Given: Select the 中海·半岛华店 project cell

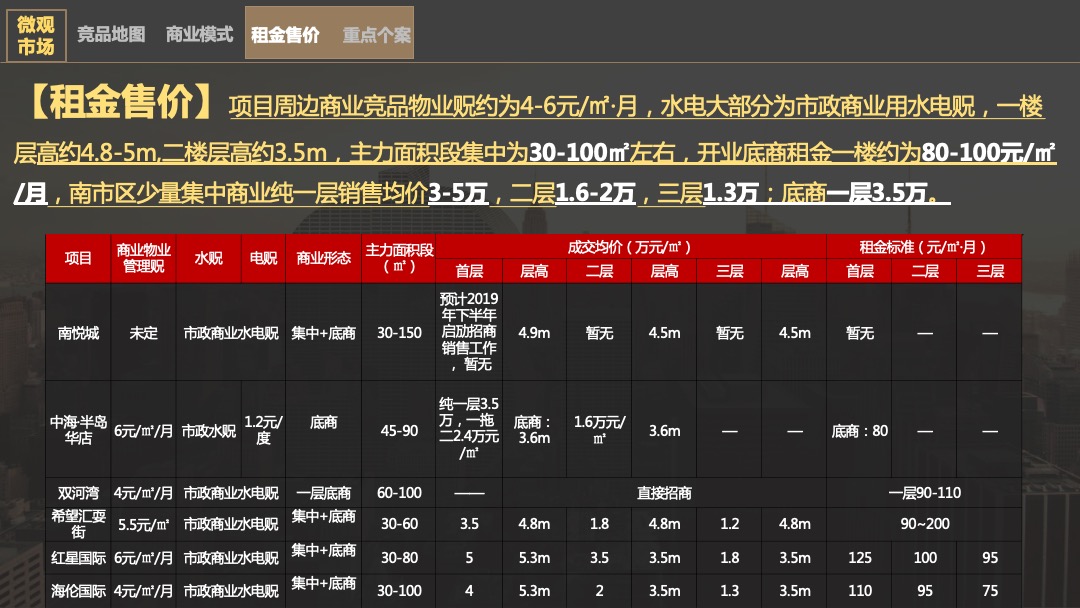Looking at the screenshot, I should pos(78,430).
